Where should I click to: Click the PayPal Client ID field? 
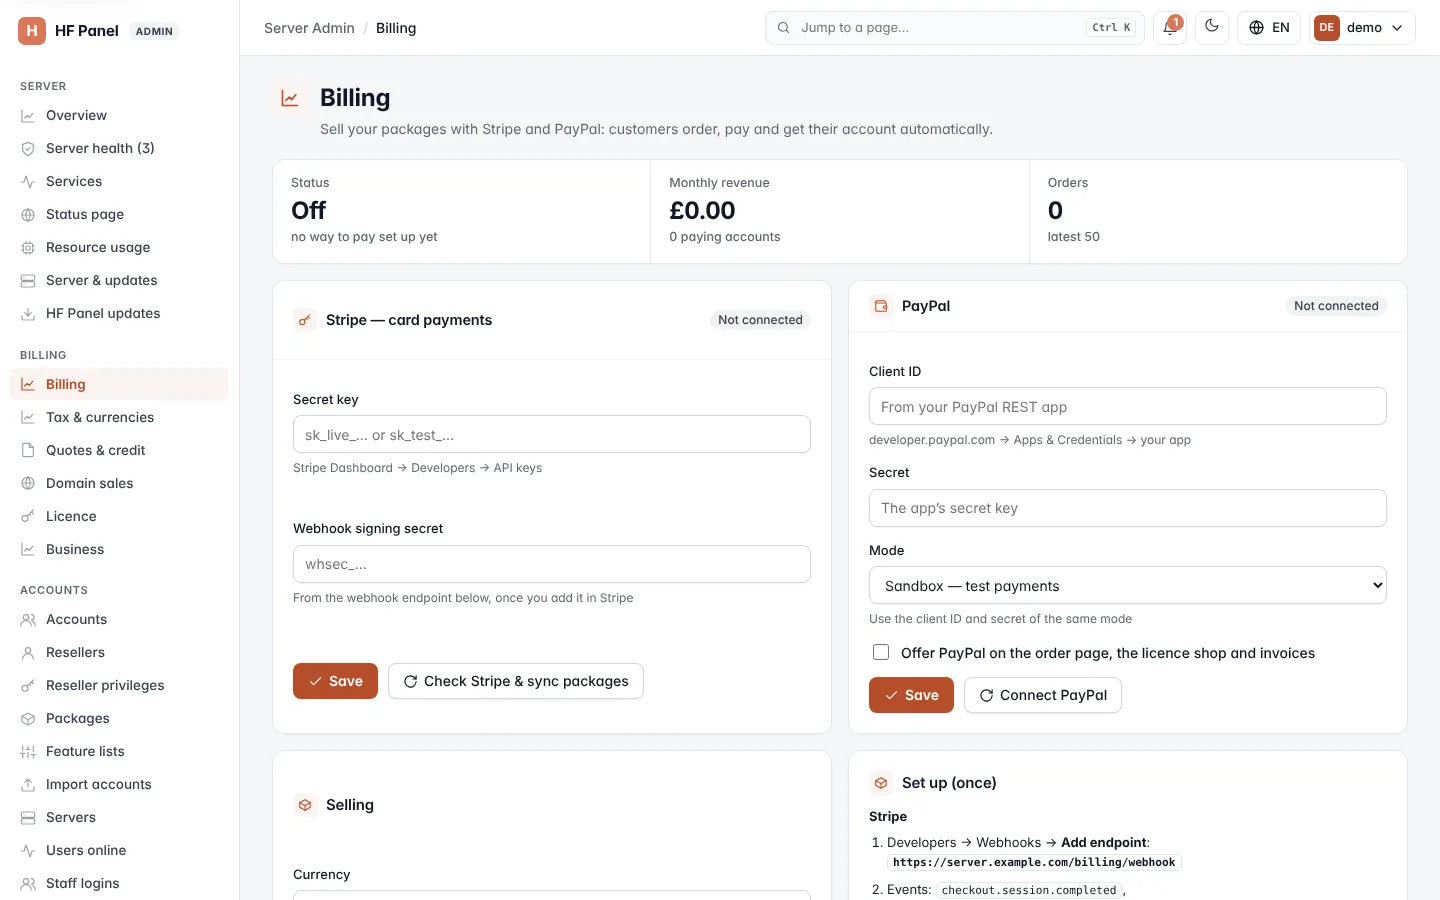click(x=1128, y=406)
